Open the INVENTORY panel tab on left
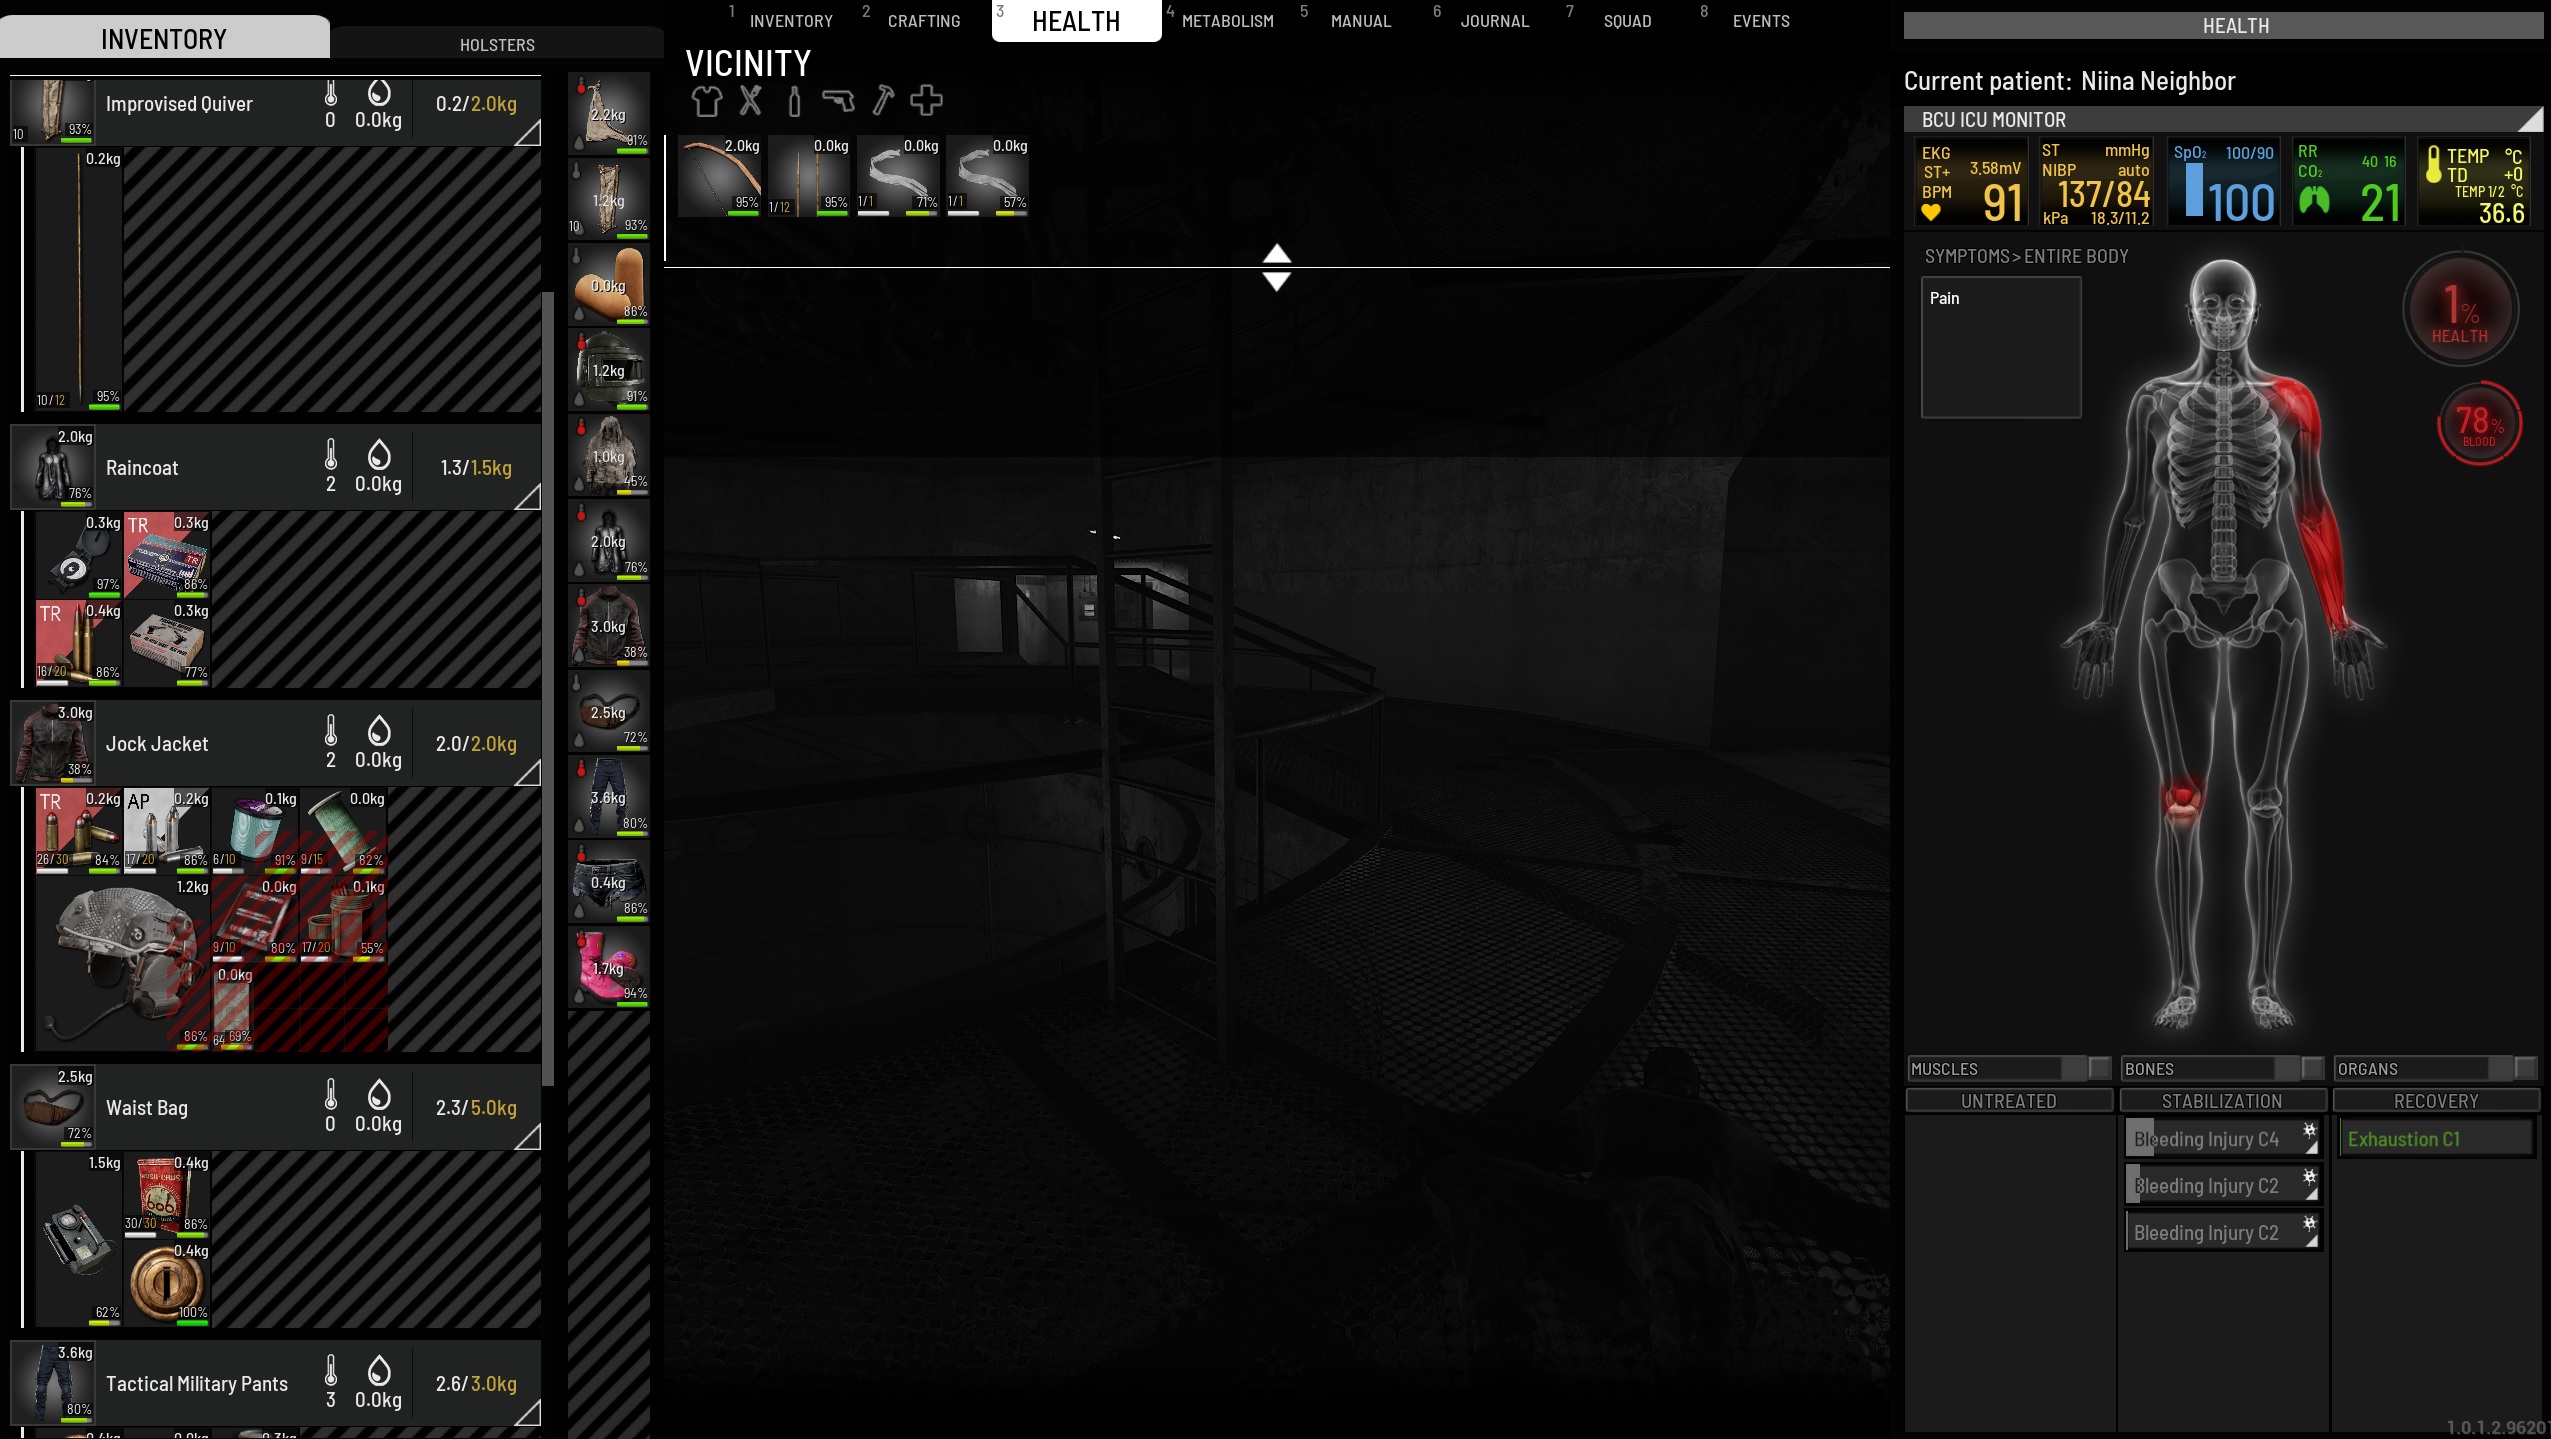The image size is (2551, 1439). coord(164,39)
